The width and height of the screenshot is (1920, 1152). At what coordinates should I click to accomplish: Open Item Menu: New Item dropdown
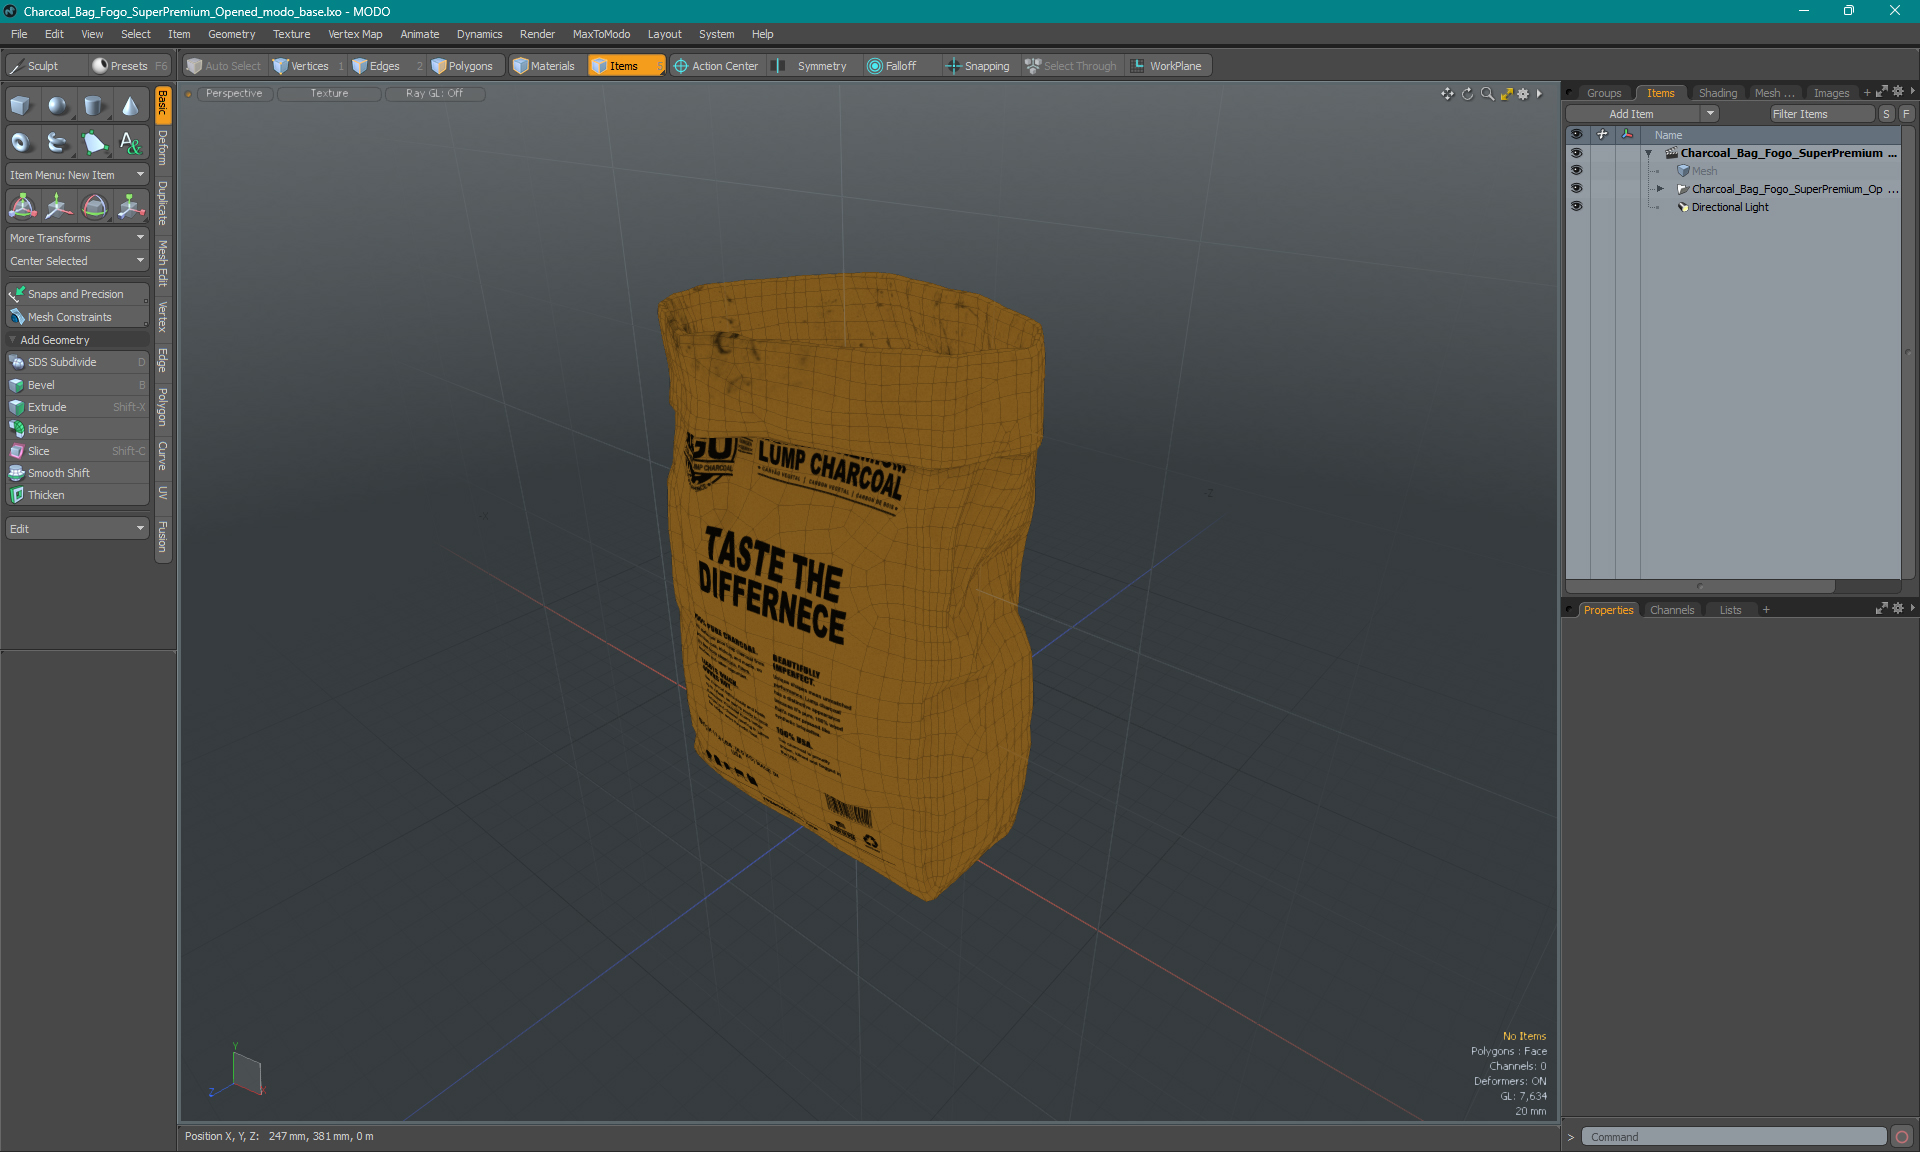pyautogui.click(x=77, y=175)
